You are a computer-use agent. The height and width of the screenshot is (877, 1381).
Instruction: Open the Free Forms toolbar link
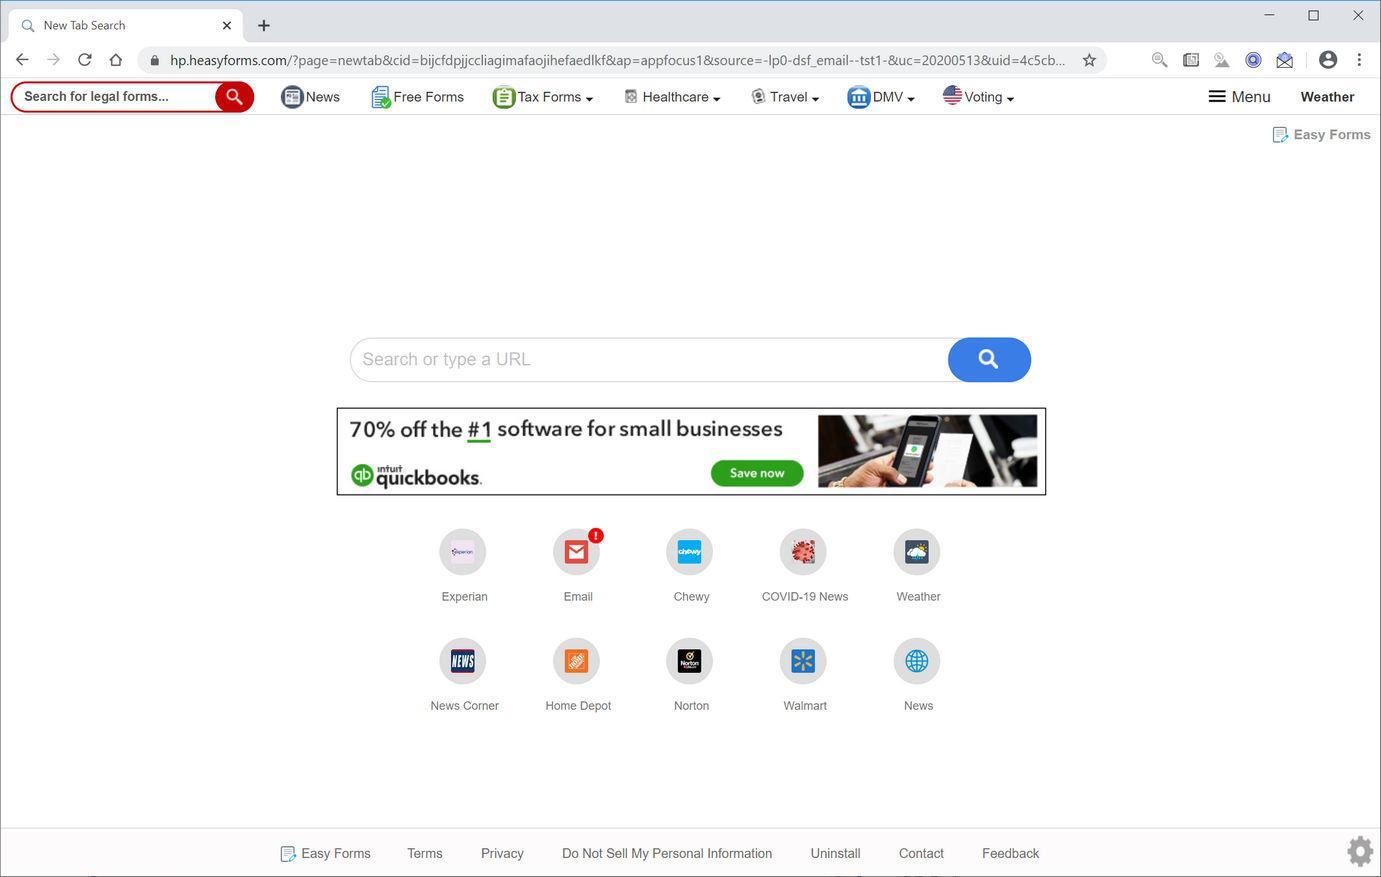(x=417, y=97)
